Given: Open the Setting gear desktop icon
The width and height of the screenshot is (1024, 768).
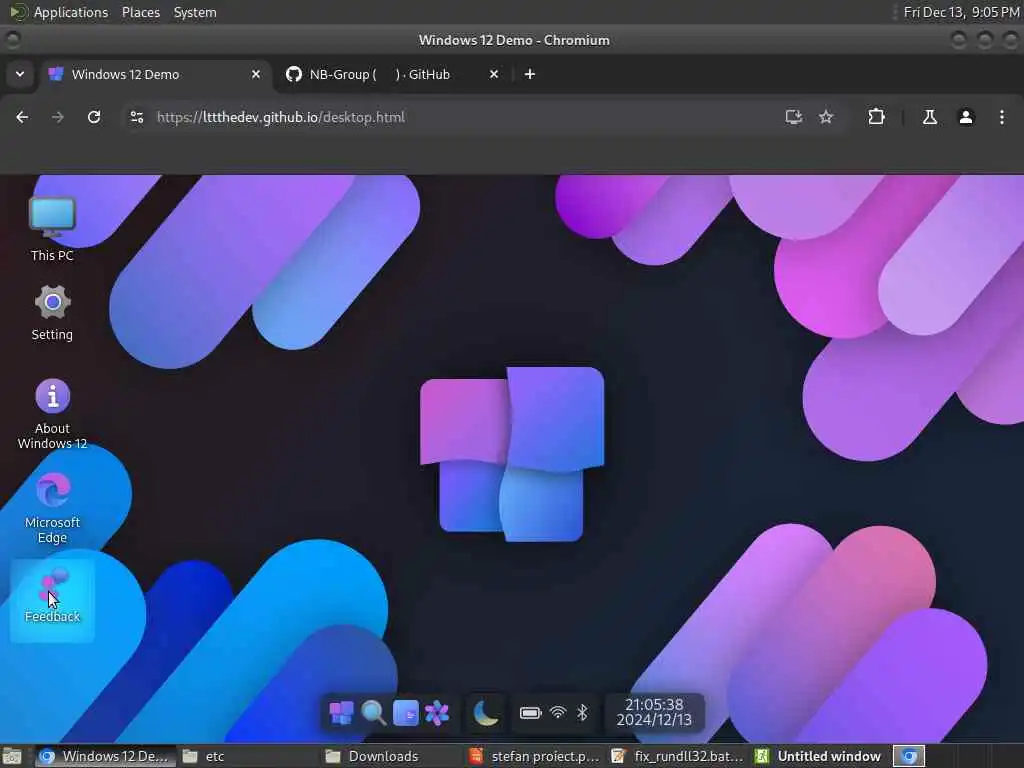Looking at the screenshot, I should coord(52,313).
